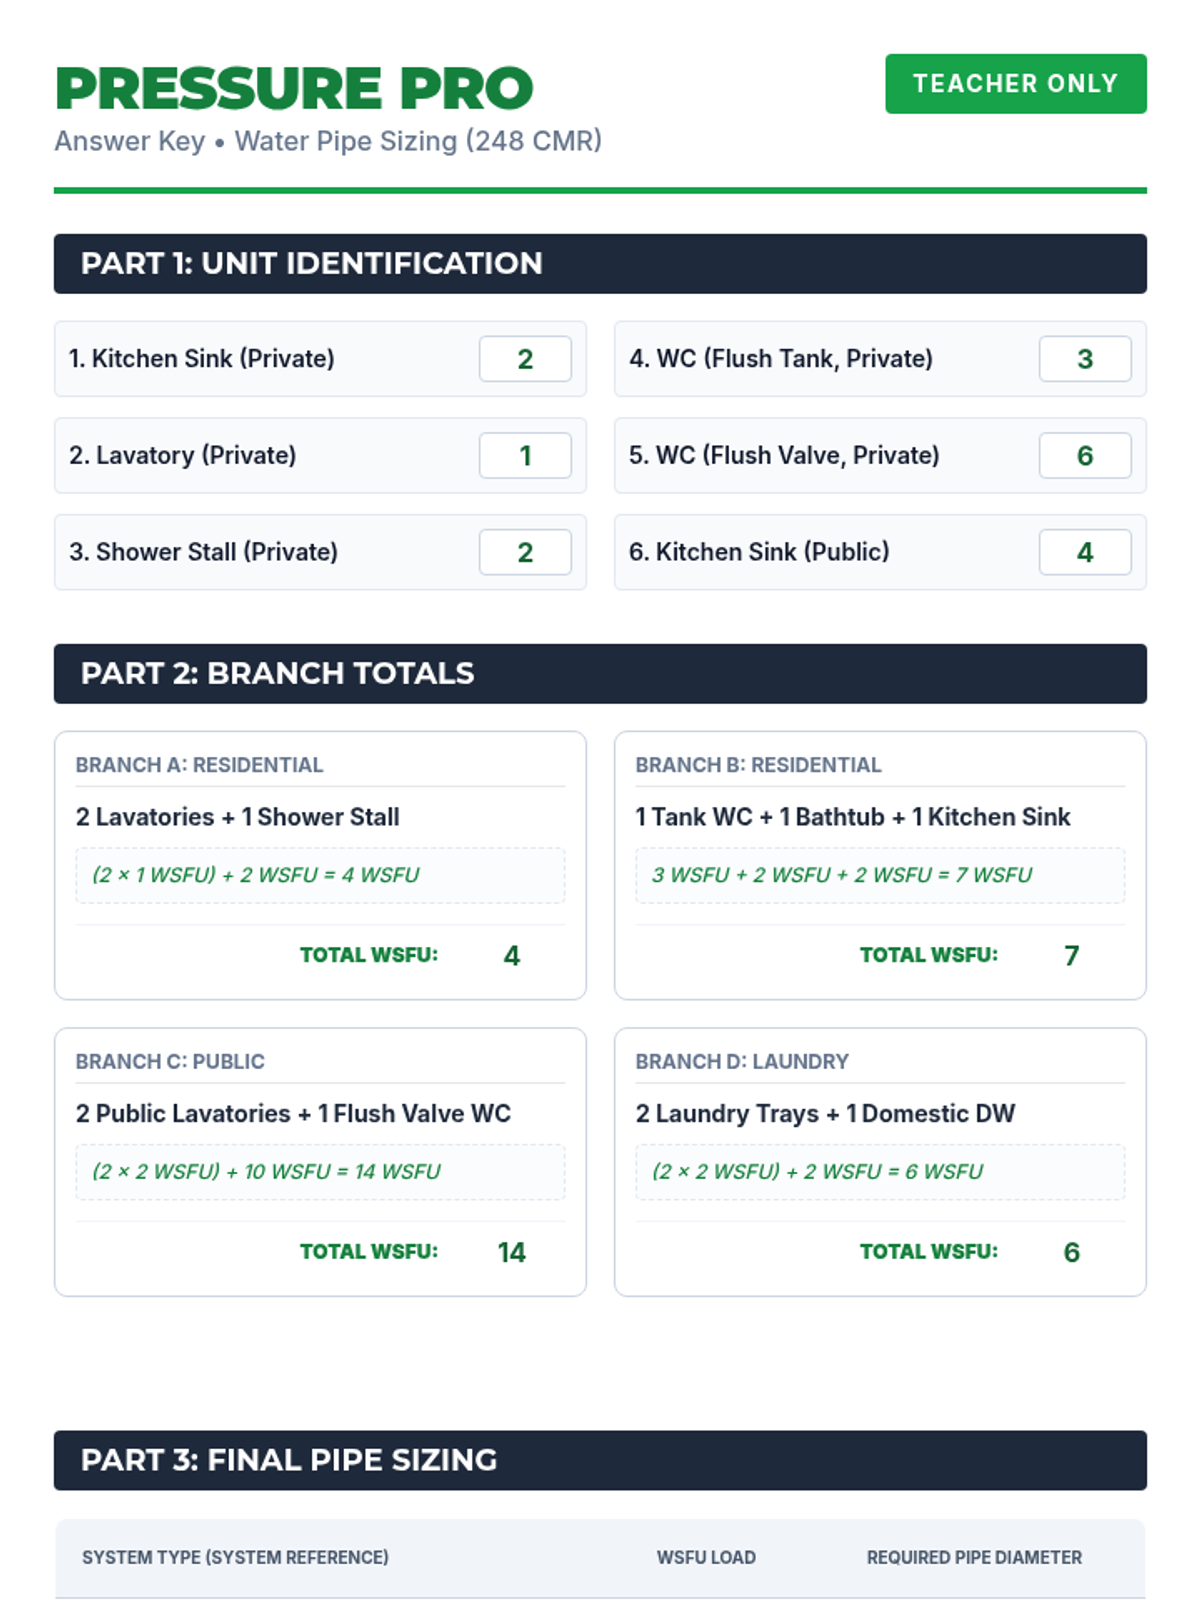The height and width of the screenshot is (1600, 1200).
Task: Select the WC (Flush Tank, Private) answer box
Action: [x=1085, y=359]
